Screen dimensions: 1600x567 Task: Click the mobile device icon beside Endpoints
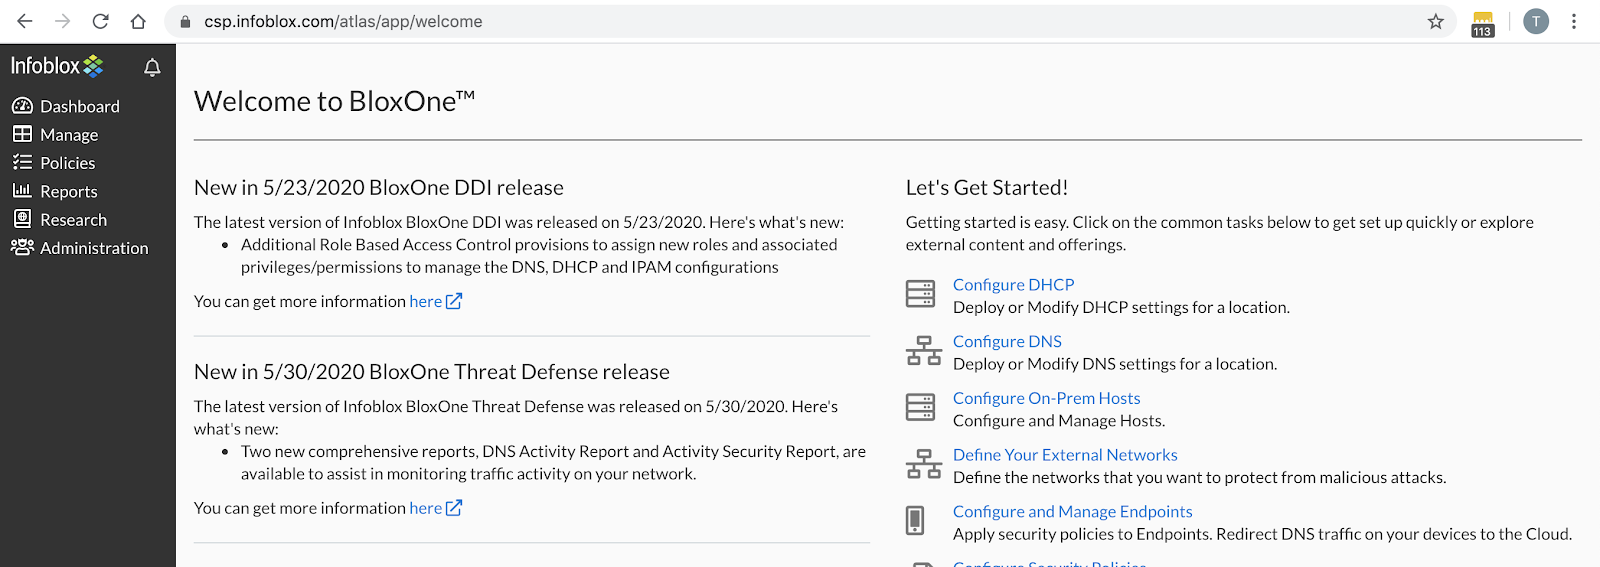click(915, 520)
